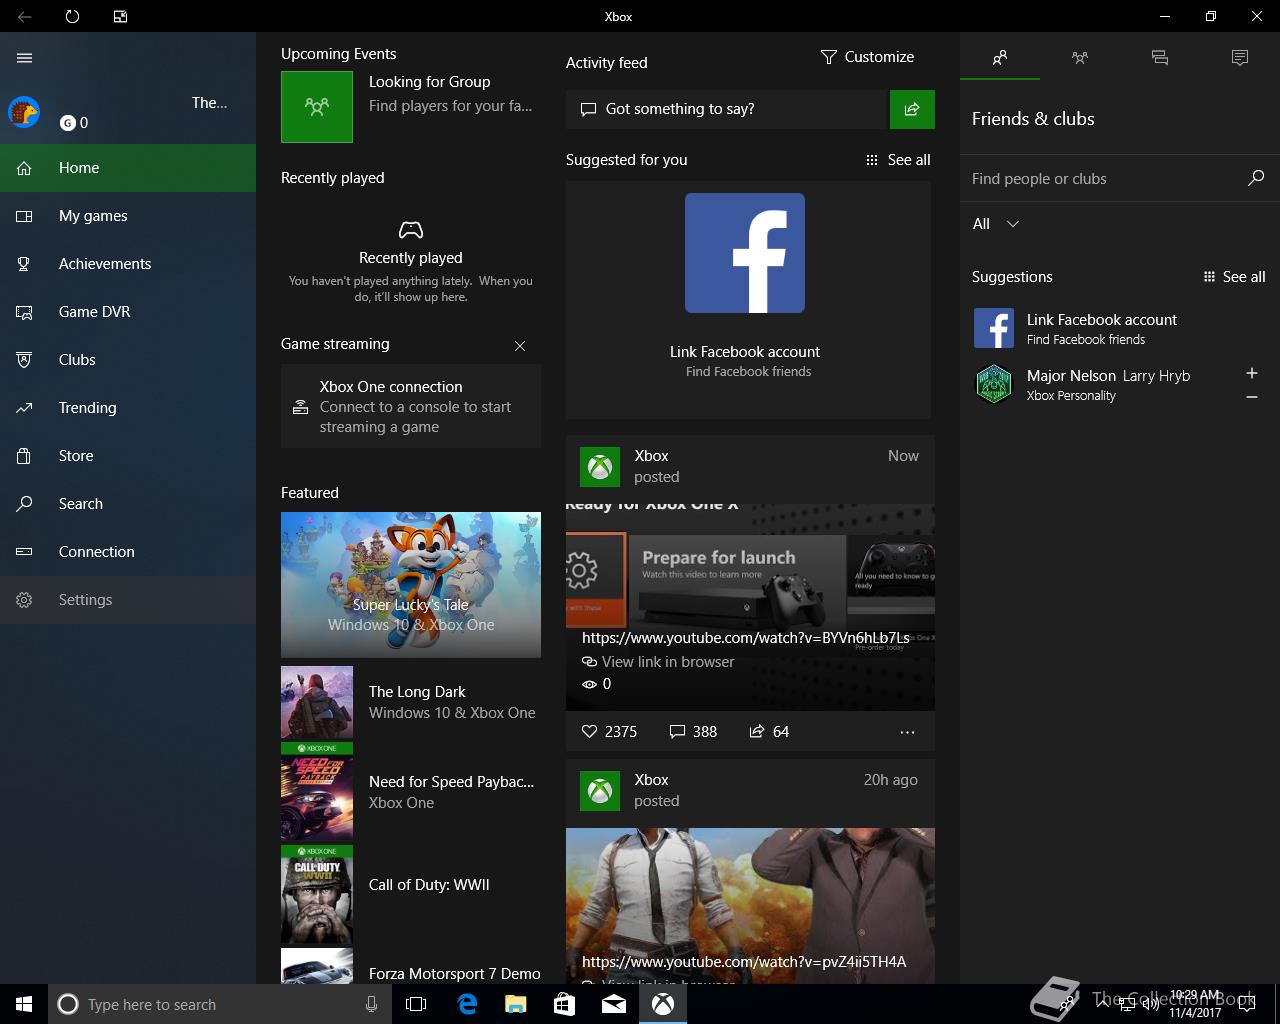Go back with the title bar arrow
Image resolution: width=1280 pixels, height=1024 pixels.
[24, 16]
